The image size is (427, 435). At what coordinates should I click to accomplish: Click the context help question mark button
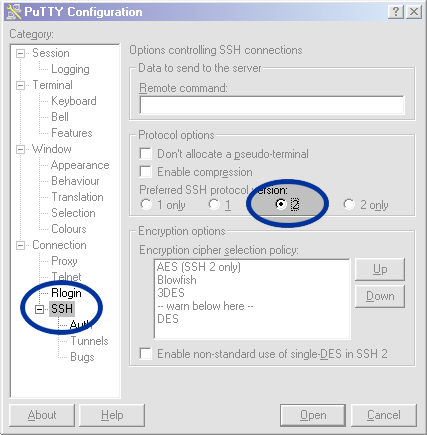pos(396,12)
